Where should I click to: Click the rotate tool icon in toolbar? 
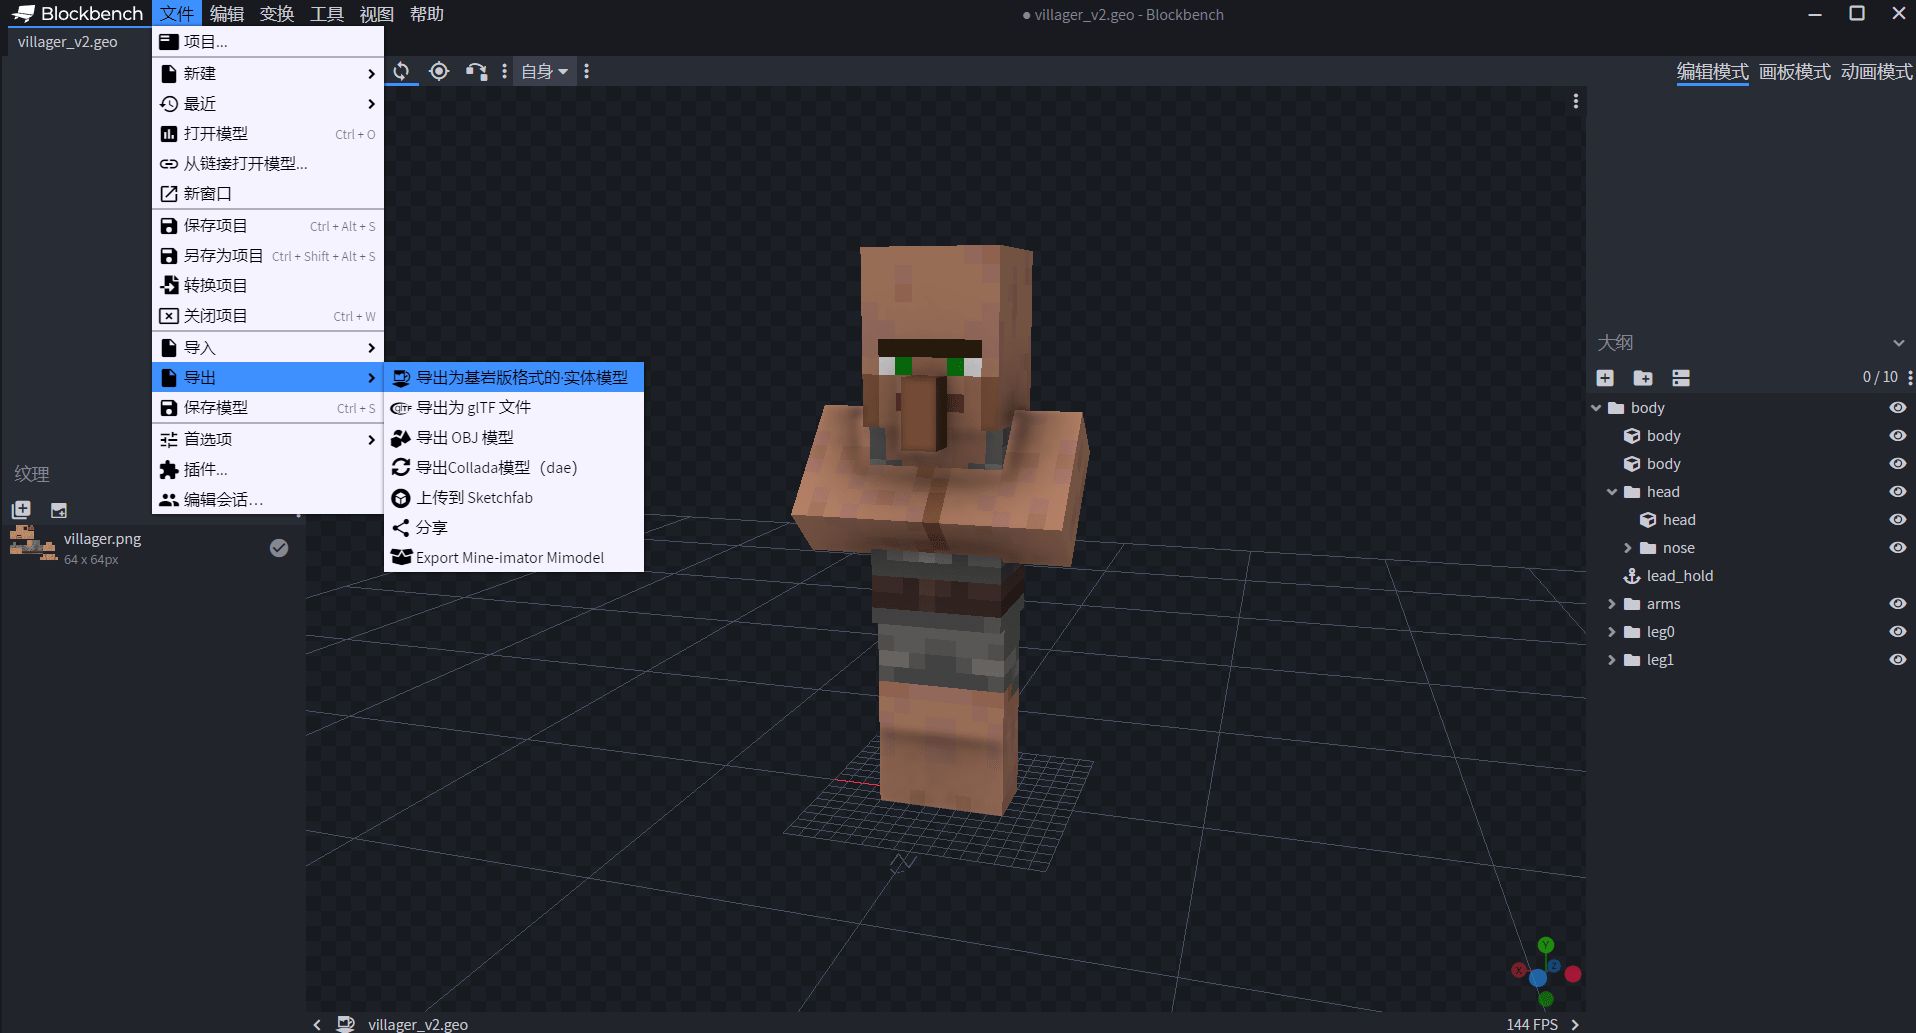[401, 71]
